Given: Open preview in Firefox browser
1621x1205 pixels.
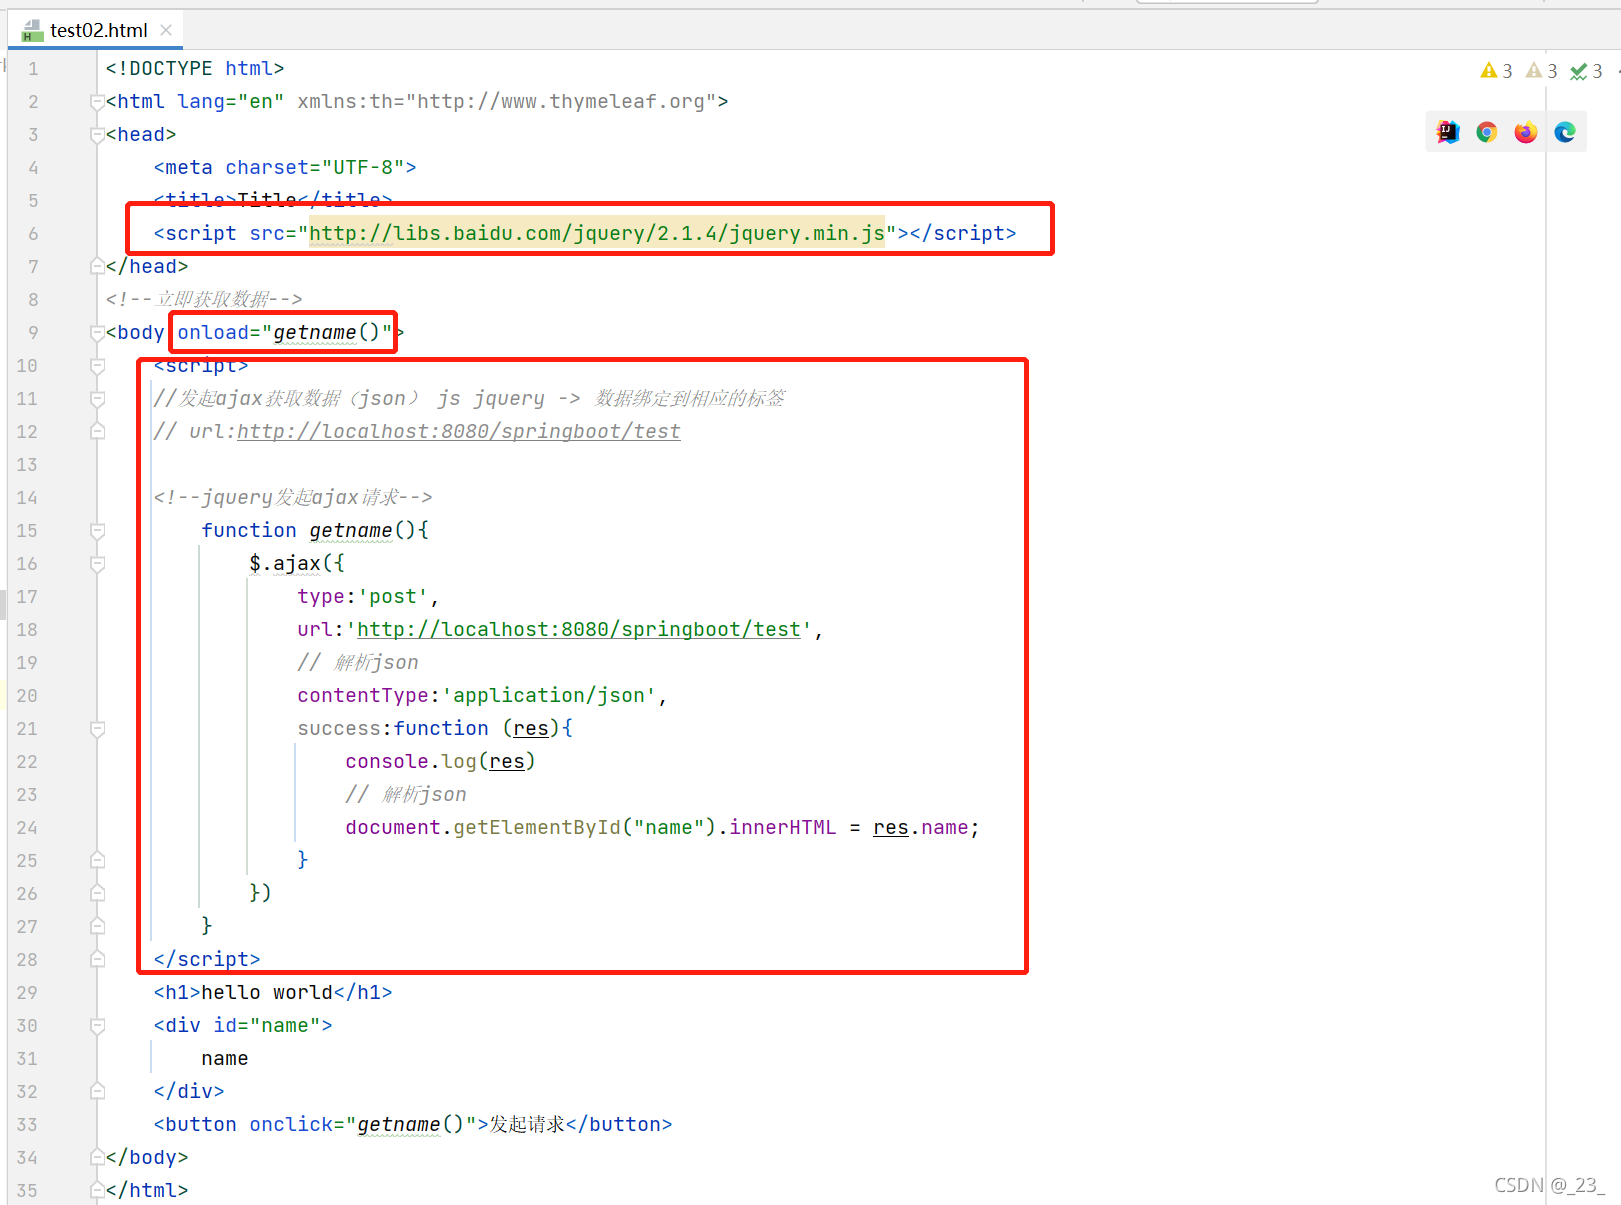Looking at the screenshot, I should tap(1526, 132).
